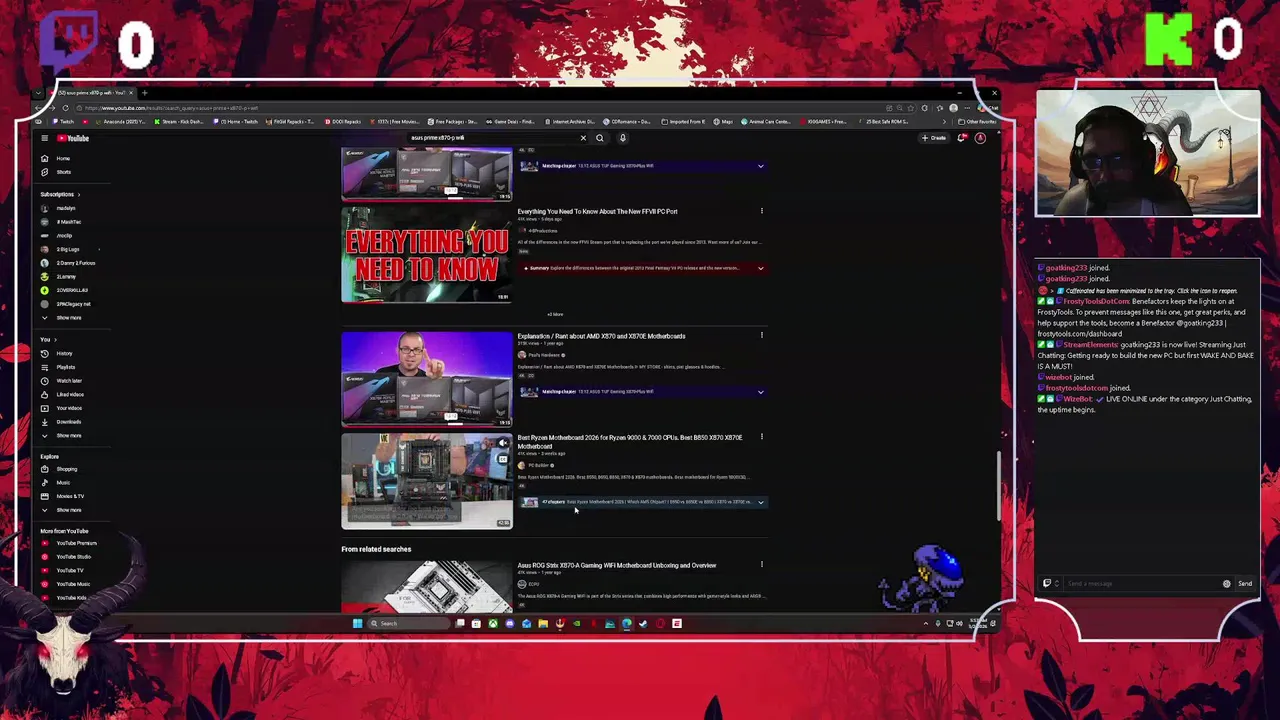This screenshot has height=720, width=1280.
Task: Expand top ASUS TUF chapter row
Action: tap(760, 165)
